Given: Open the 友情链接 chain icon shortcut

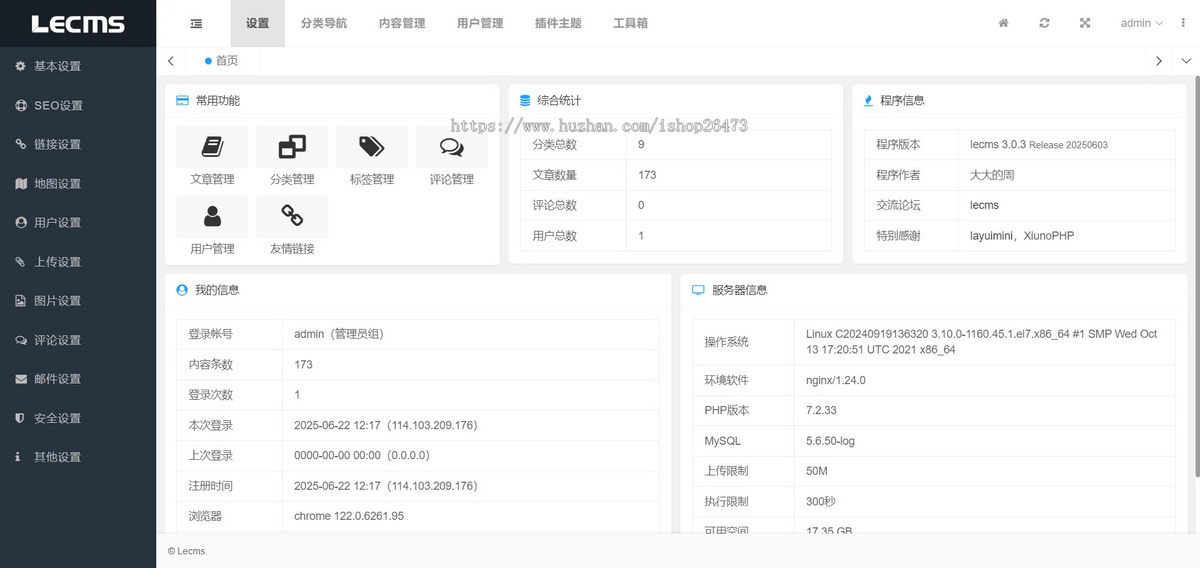Looking at the screenshot, I should [292, 216].
